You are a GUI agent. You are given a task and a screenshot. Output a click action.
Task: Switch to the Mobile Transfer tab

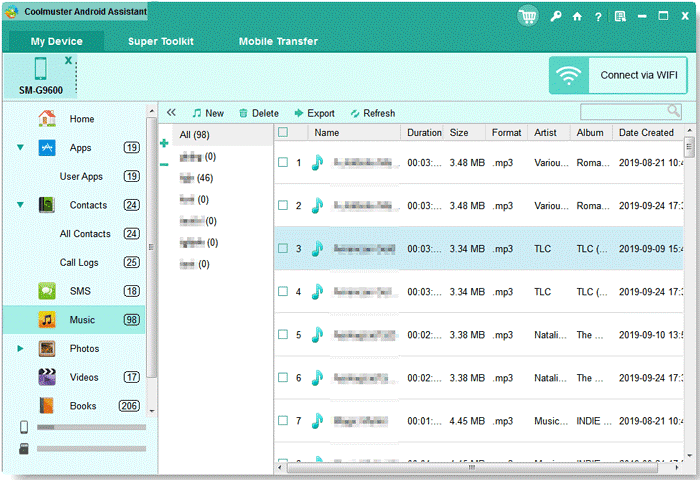pos(278,41)
